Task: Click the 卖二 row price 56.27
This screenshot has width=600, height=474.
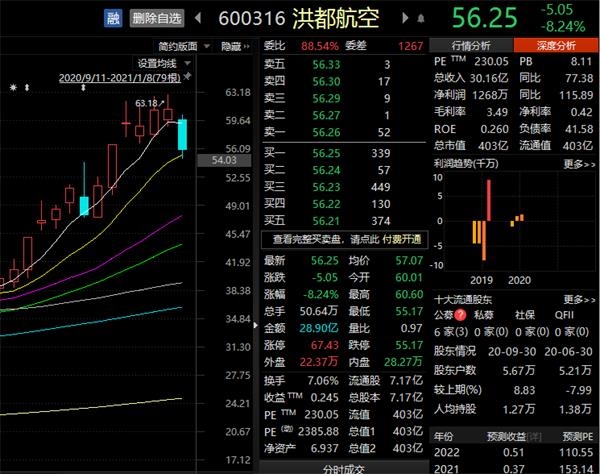Action: (x=326, y=115)
